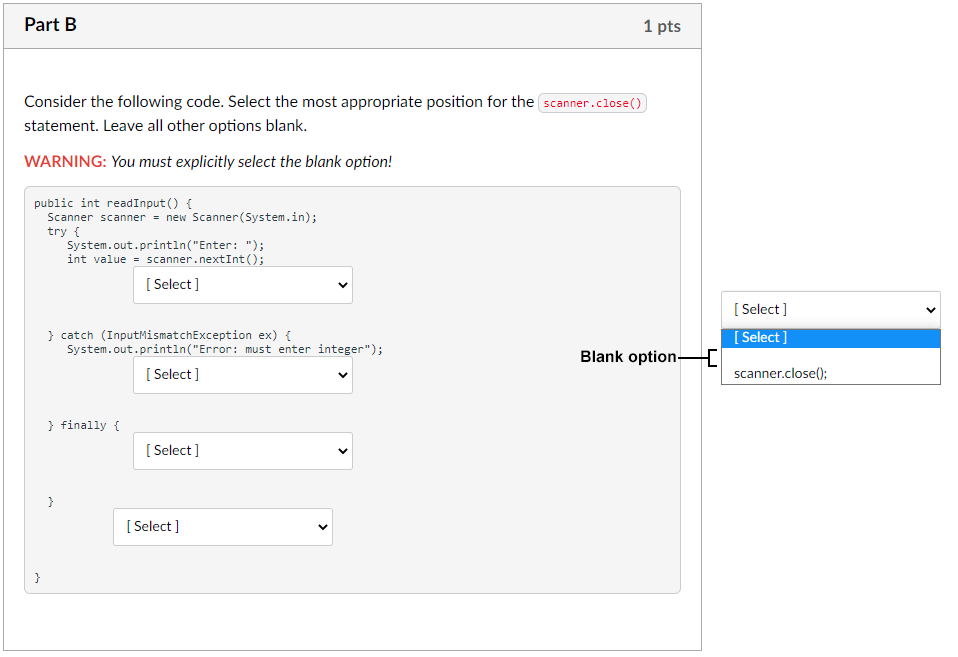
Task: Choose the highlighted [ Select ] option in example list
Action: tap(830, 338)
